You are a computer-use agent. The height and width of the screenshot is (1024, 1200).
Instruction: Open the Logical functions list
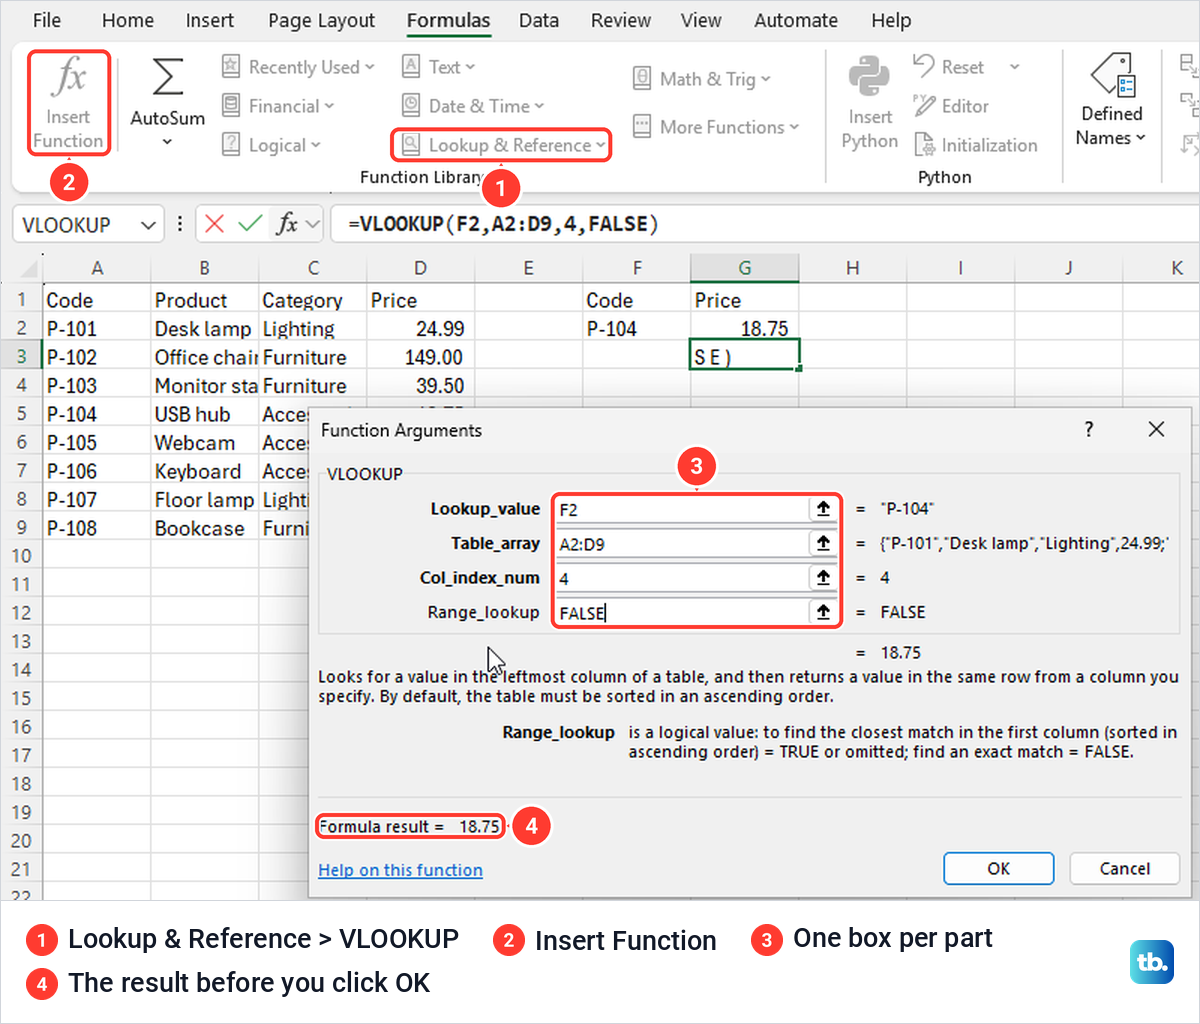coord(271,145)
